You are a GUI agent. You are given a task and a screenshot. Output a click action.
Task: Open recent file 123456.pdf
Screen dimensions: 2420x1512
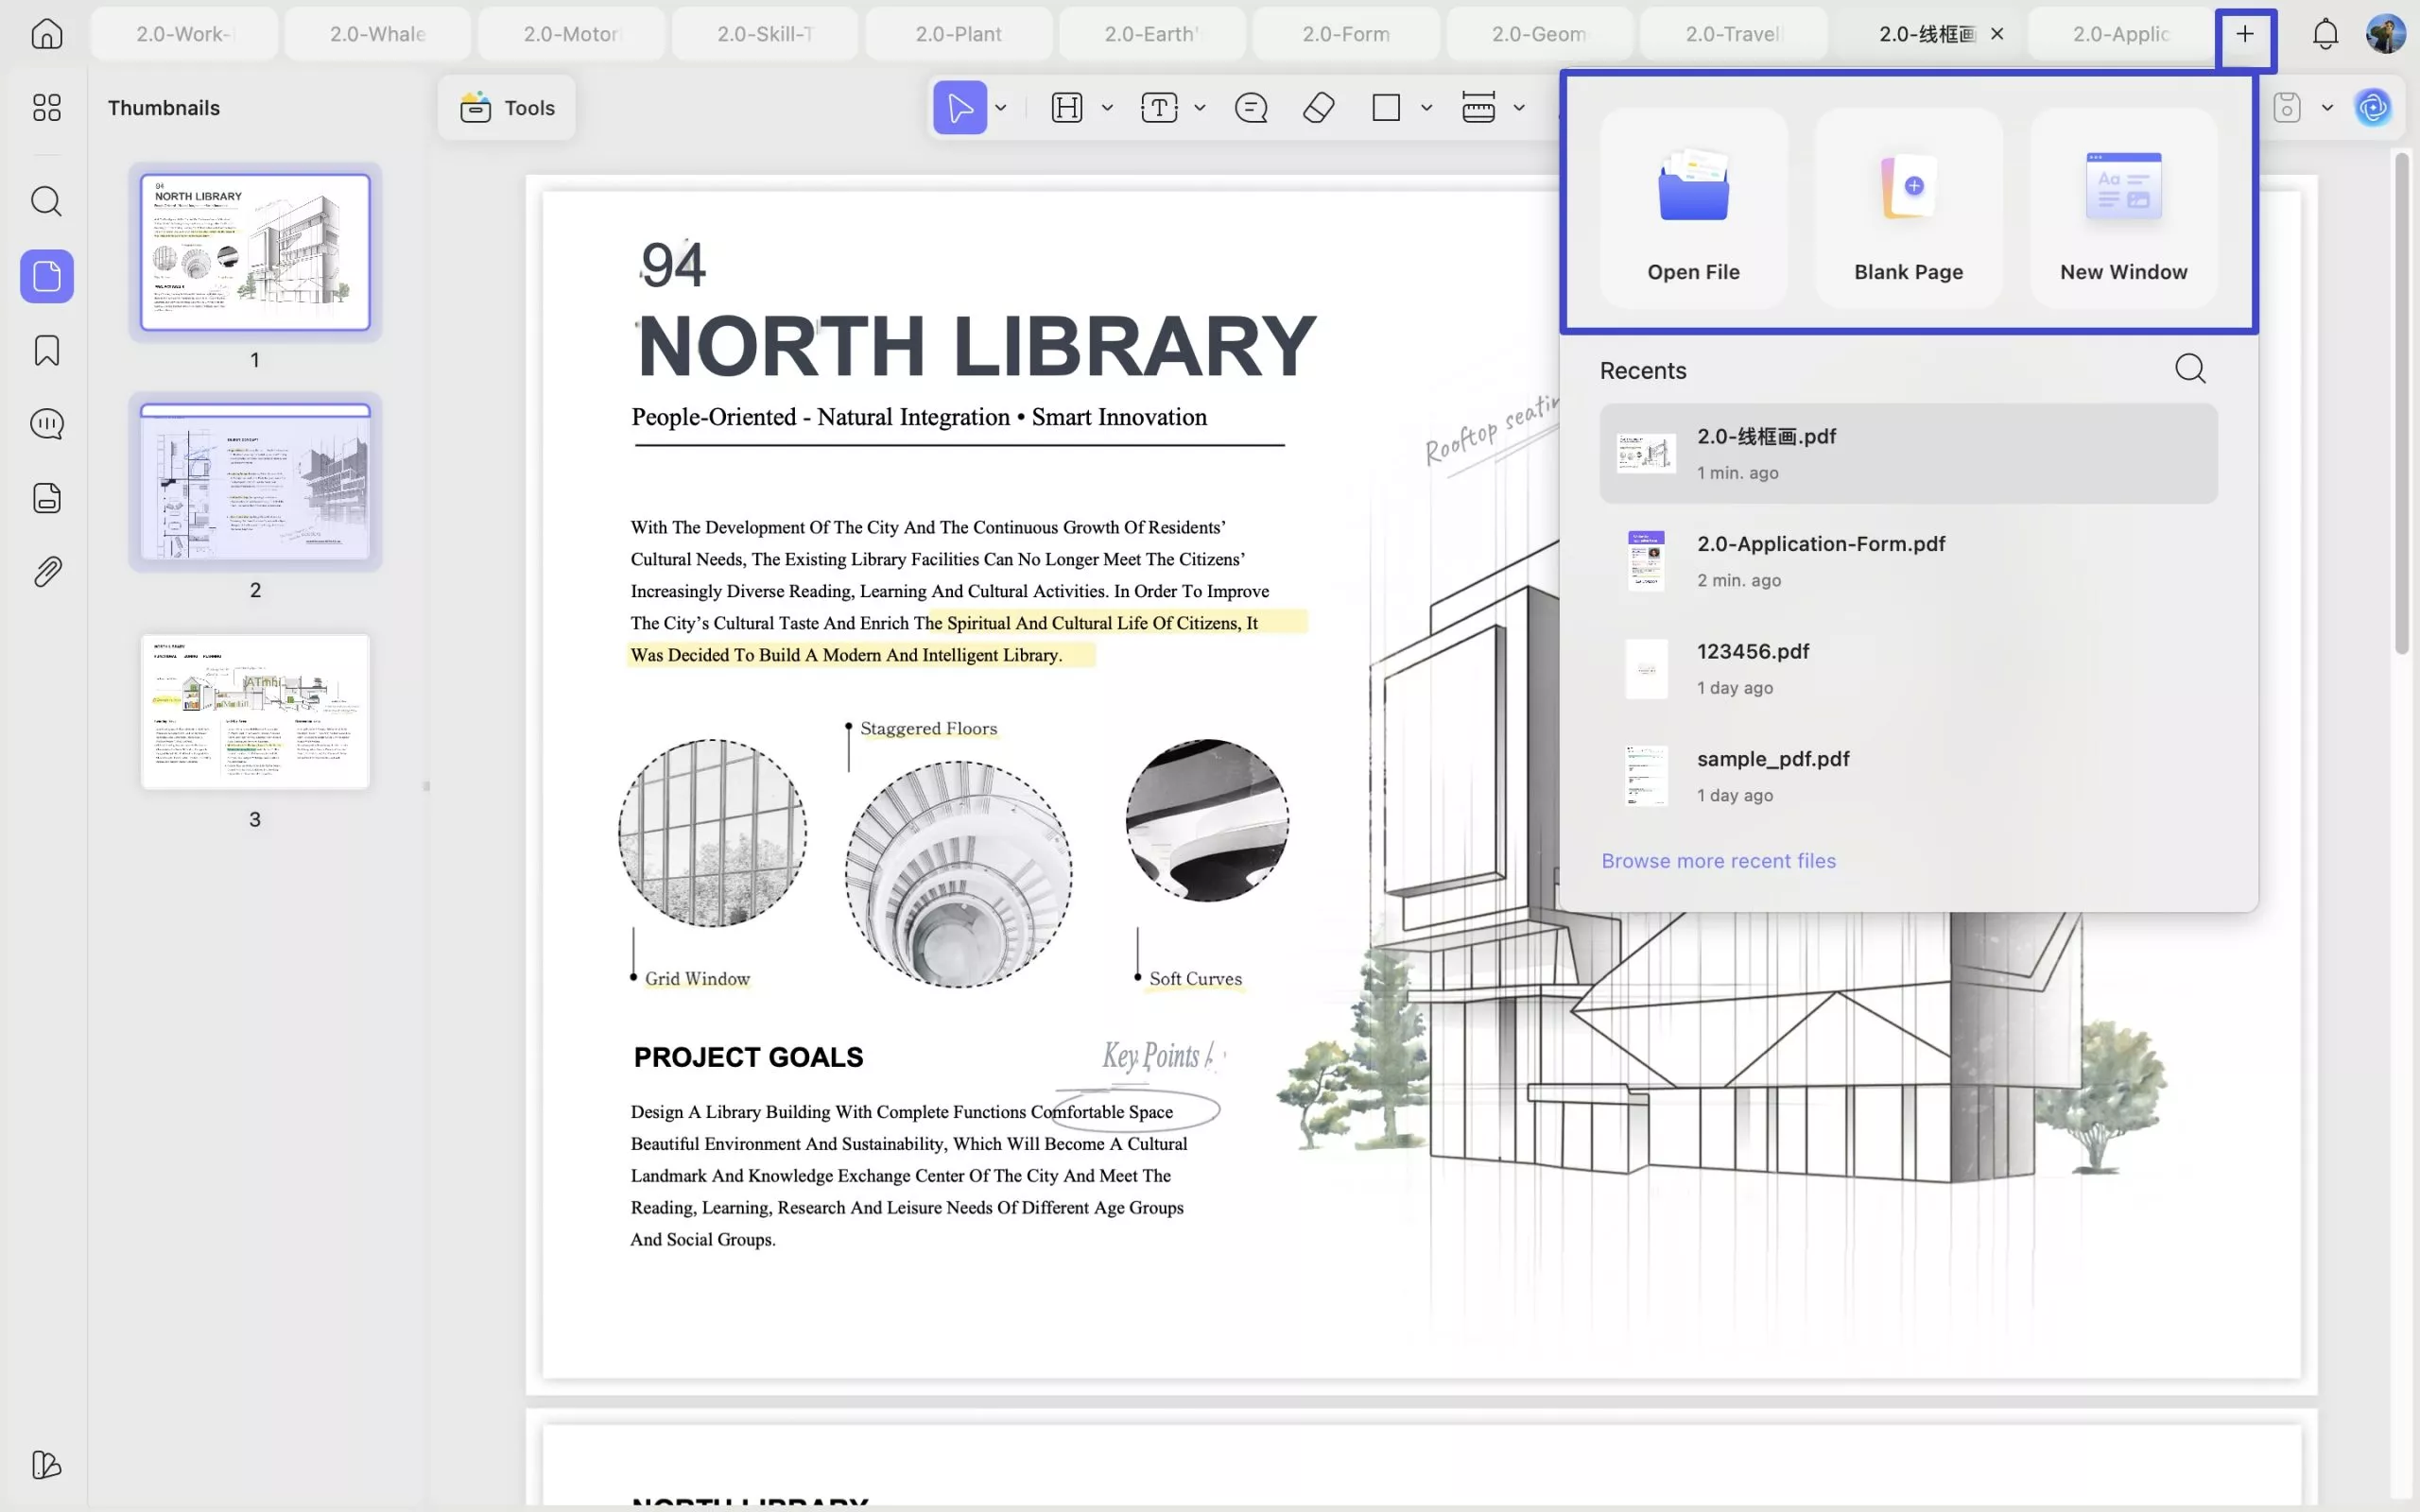tap(1908, 668)
